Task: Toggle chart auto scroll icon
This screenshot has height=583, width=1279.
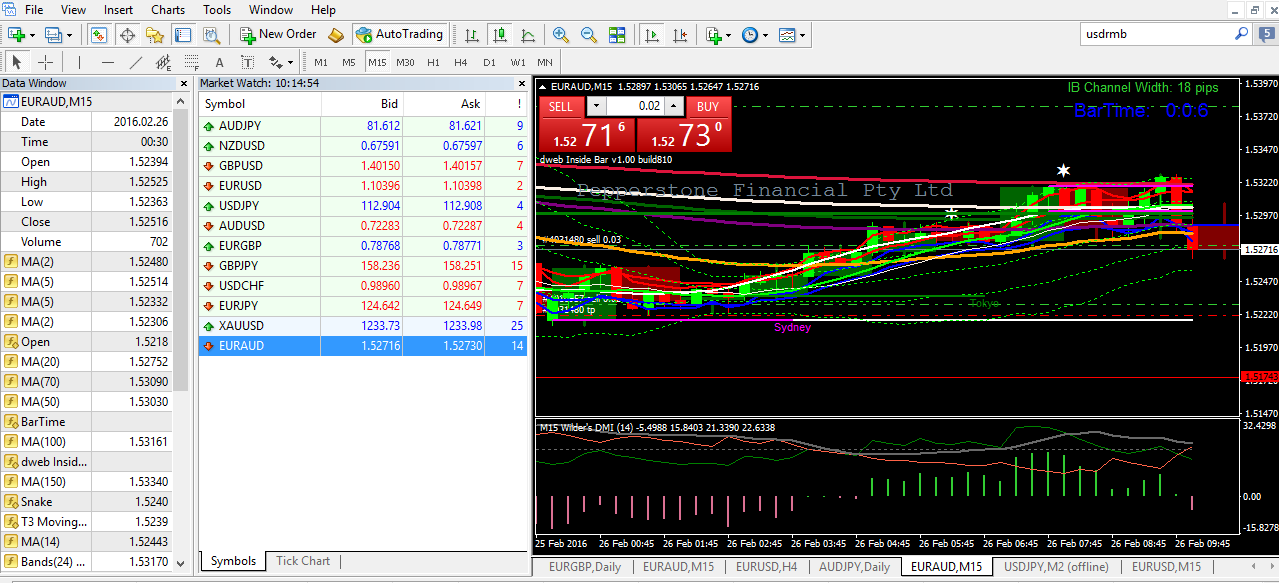Action: tap(652, 34)
